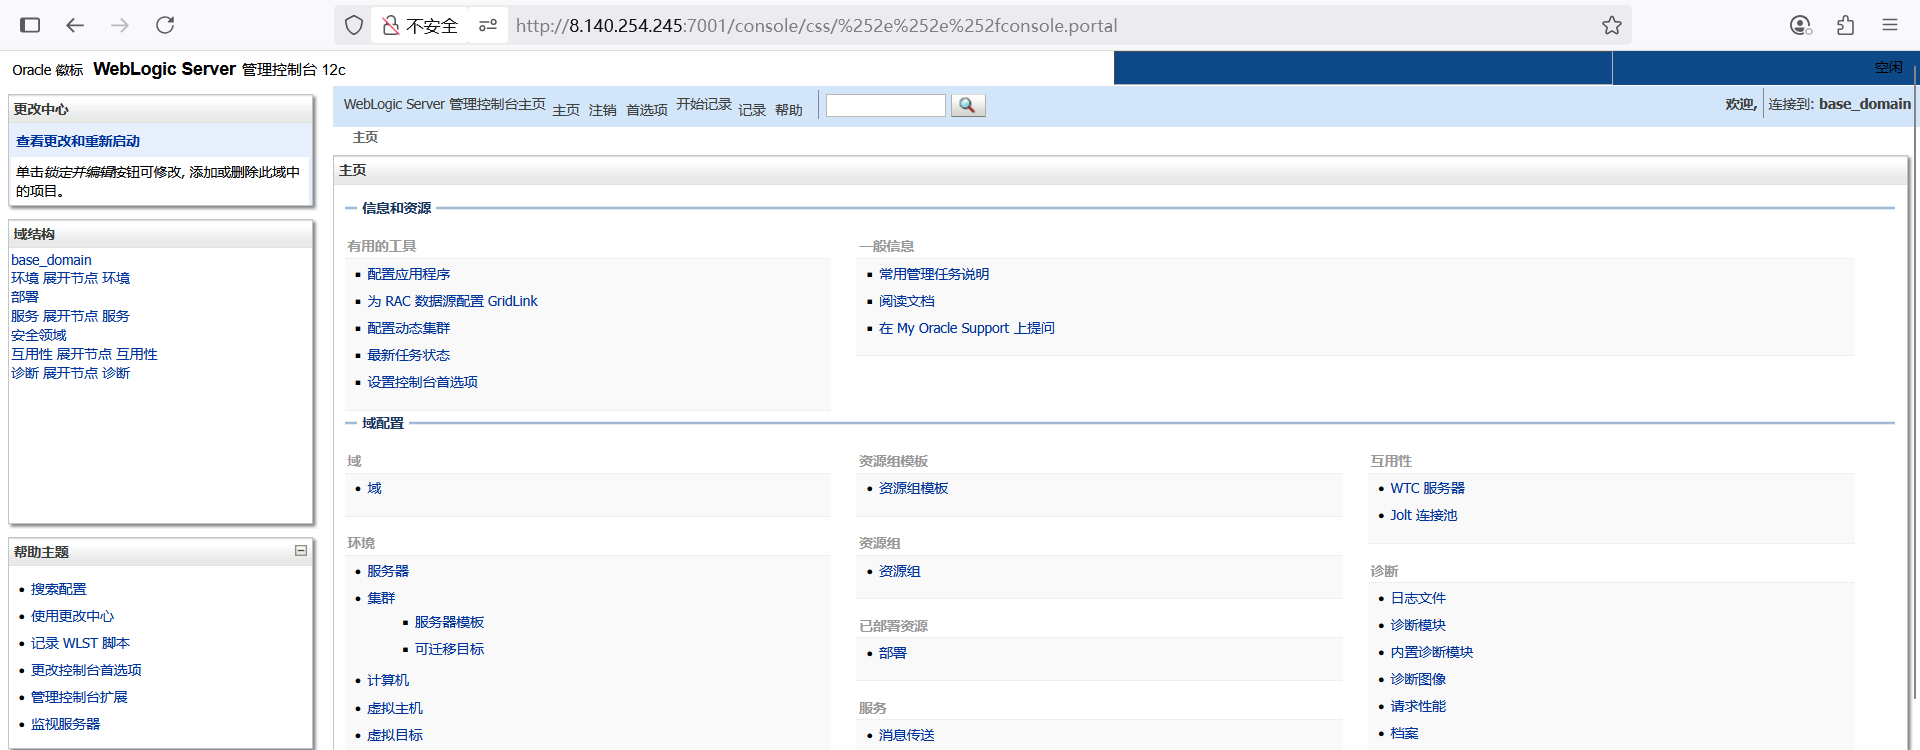Open the extensions puzzle icon
1920x750 pixels.
click(x=1845, y=25)
